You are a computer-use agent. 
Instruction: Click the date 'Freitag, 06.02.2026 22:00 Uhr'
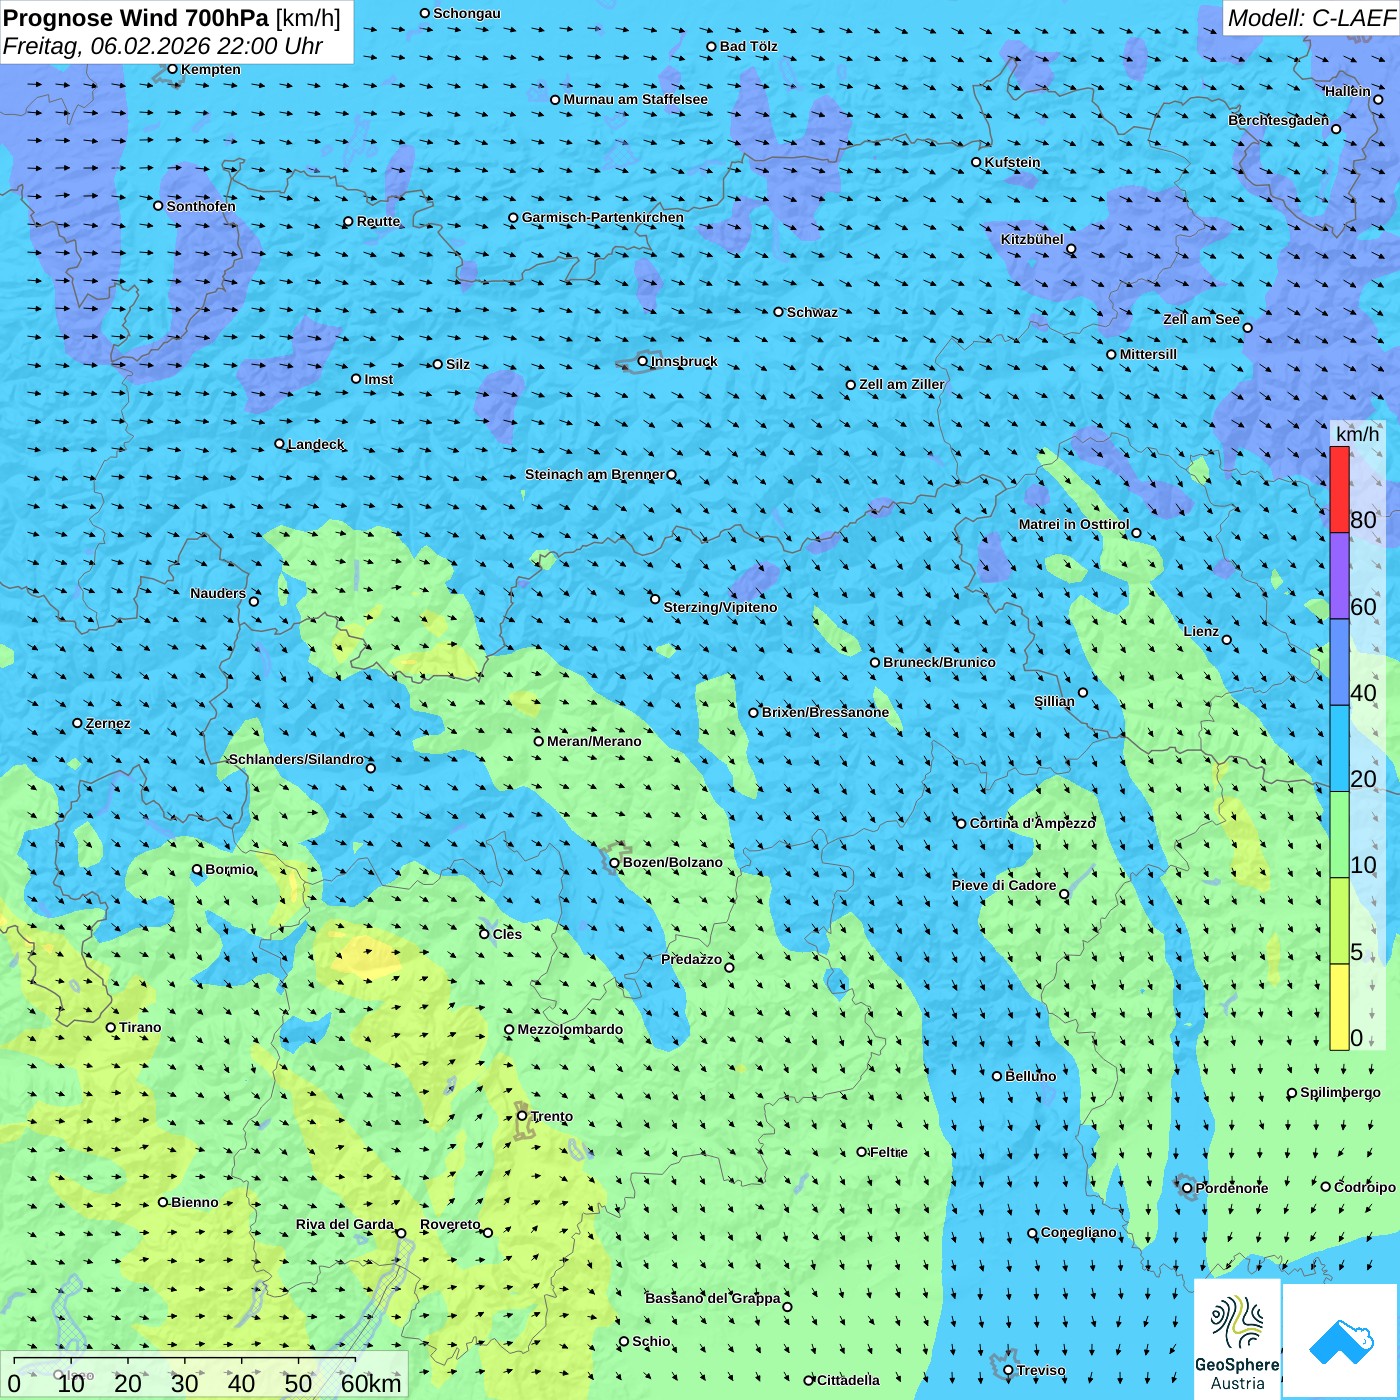[x=163, y=46]
